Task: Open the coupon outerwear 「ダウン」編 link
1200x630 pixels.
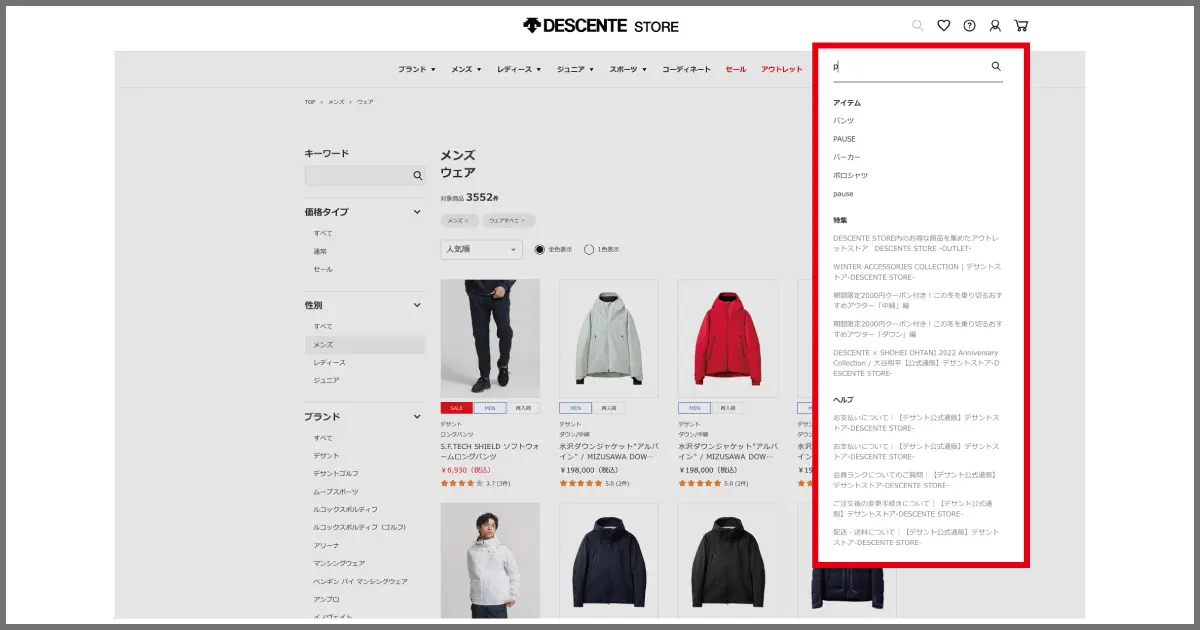Action: point(918,329)
